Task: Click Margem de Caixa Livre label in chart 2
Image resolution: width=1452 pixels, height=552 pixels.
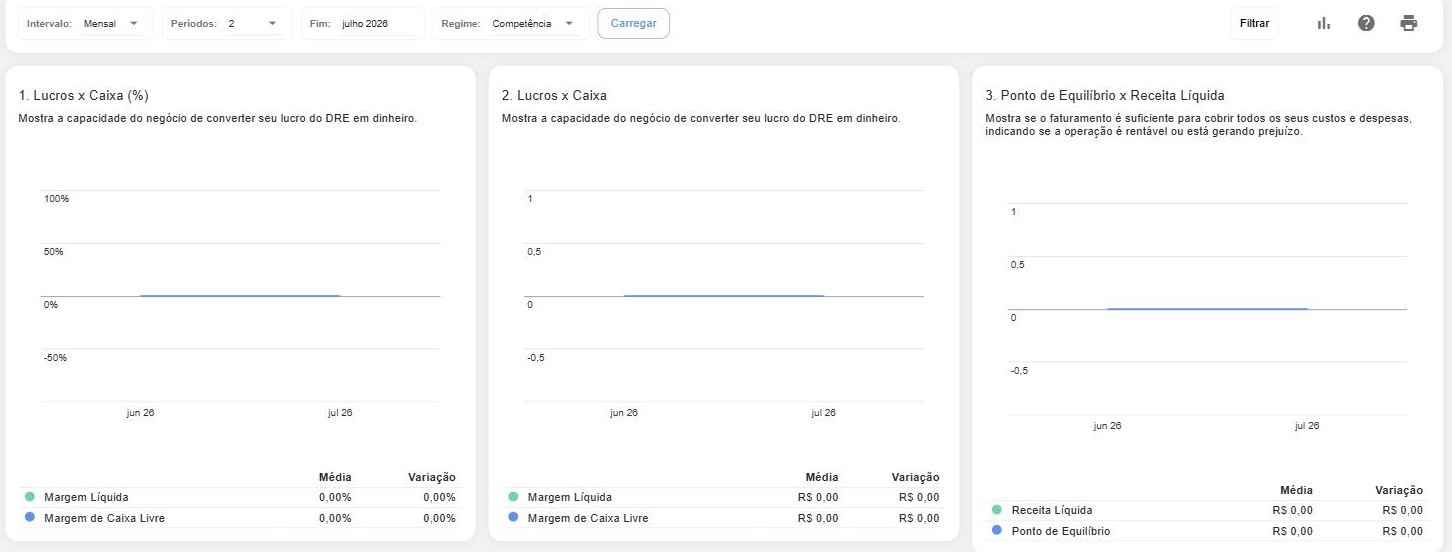Action: coord(588,518)
